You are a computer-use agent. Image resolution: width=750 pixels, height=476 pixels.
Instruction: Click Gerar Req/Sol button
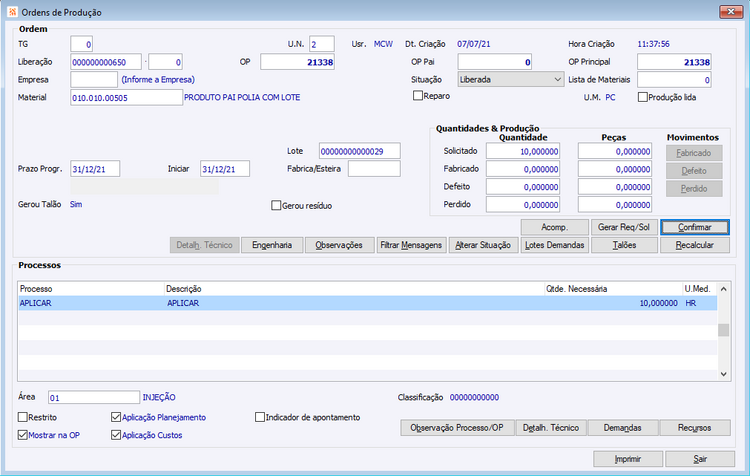(624, 227)
